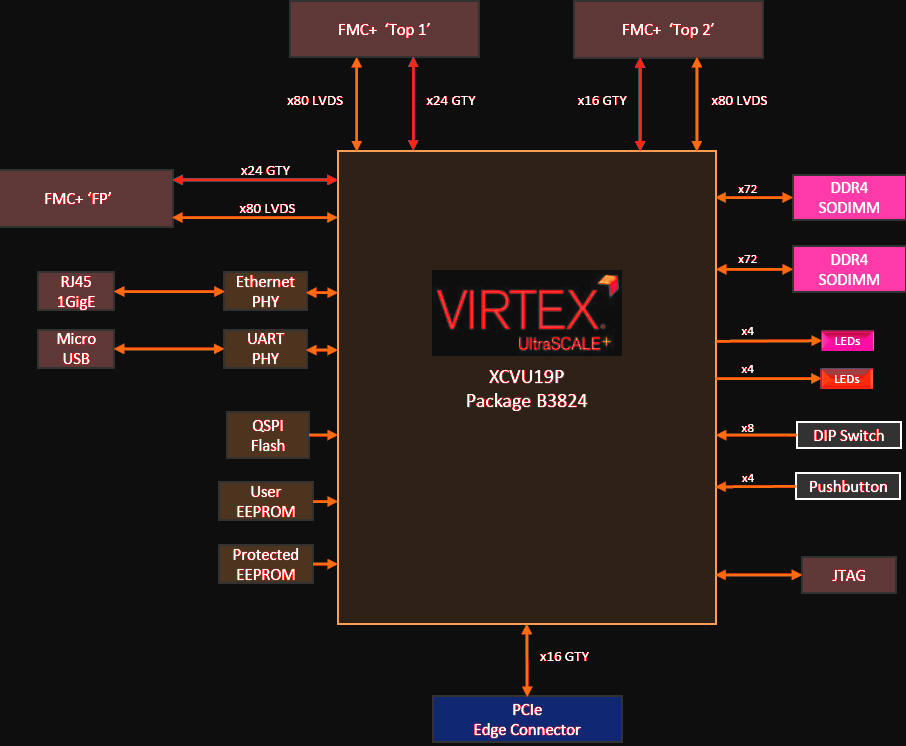This screenshot has width=906, height=746.
Task: Click x16 GTY label under FMC+ Top 2
Action: 602,101
